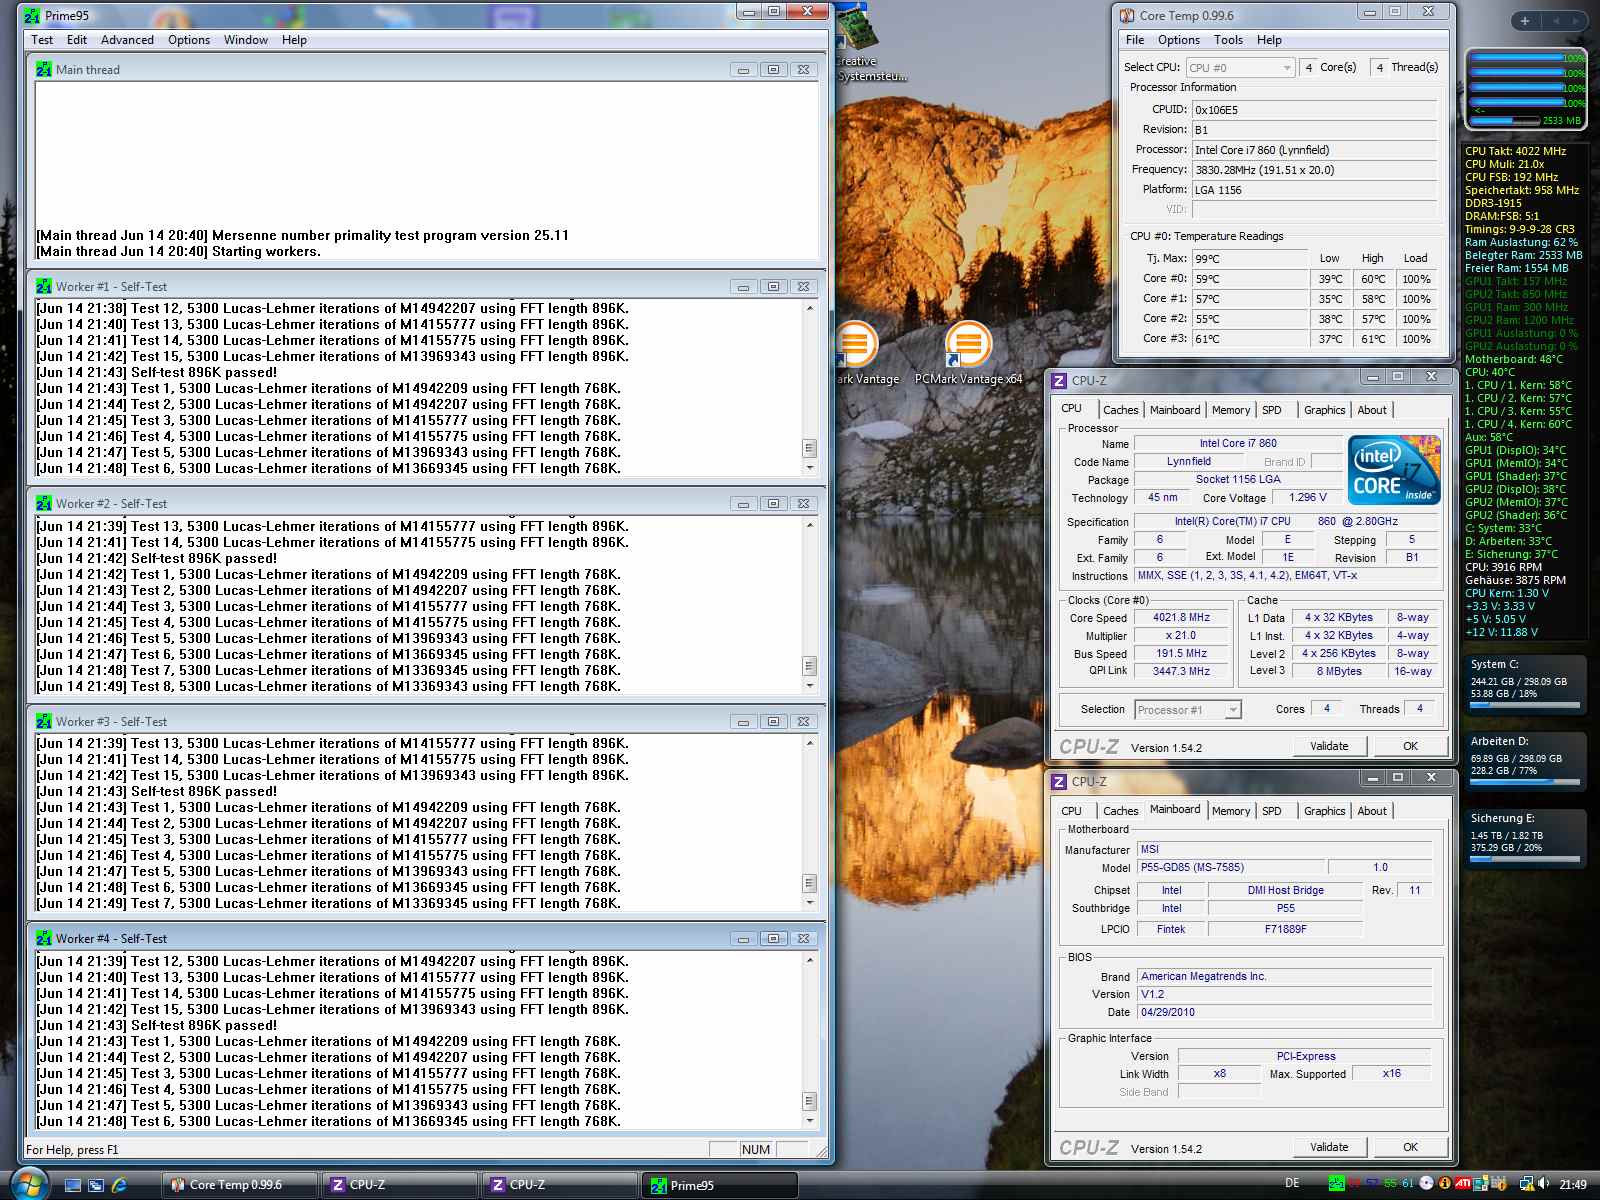Click scroll down arrow in Worker #4 window
The height and width of the screenshot is (1200, 1600).
(x=810, y=1121)
